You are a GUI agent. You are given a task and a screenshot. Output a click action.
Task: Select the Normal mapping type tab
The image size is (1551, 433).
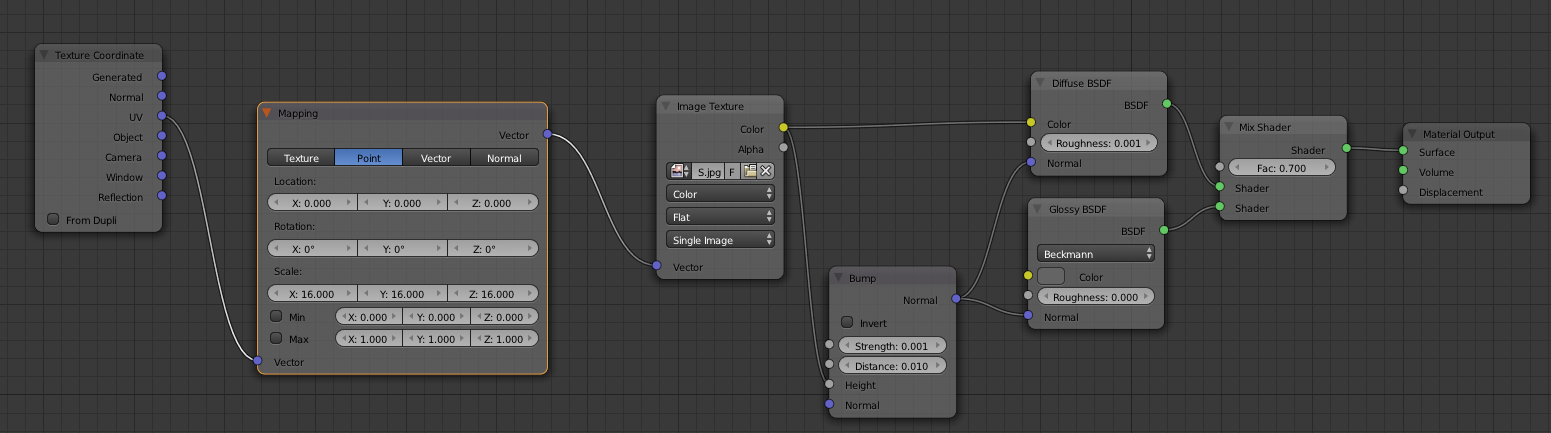coord(504,158)
